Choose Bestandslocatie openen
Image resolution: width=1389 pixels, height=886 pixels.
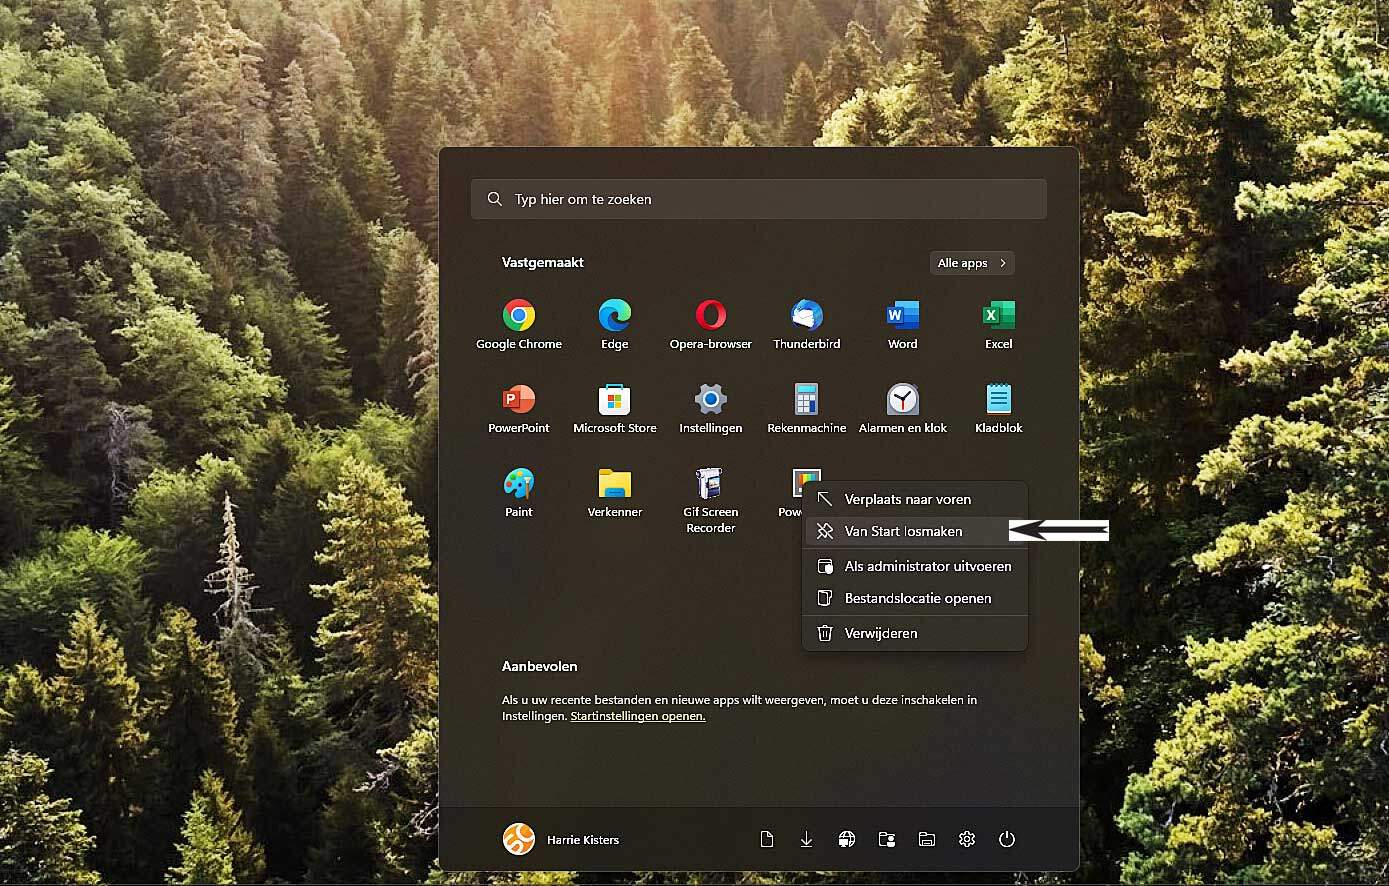(915, 598)
